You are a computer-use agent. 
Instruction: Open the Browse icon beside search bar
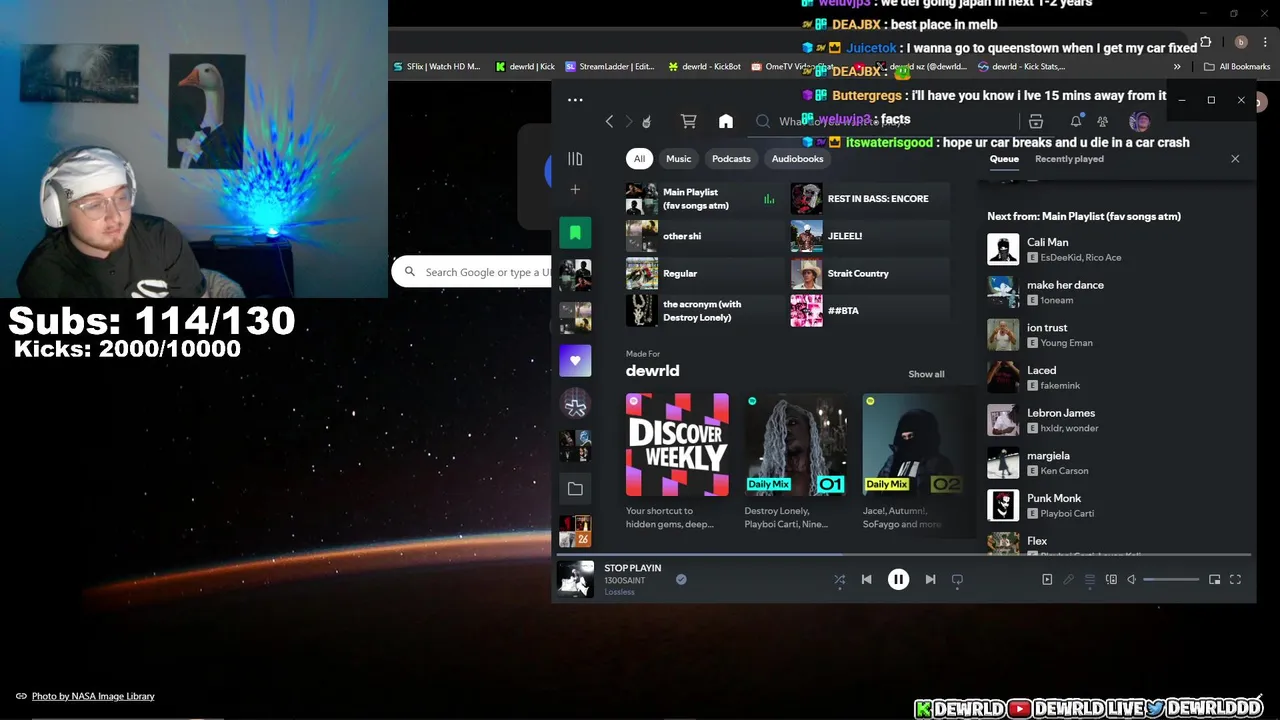[1036, 121]
